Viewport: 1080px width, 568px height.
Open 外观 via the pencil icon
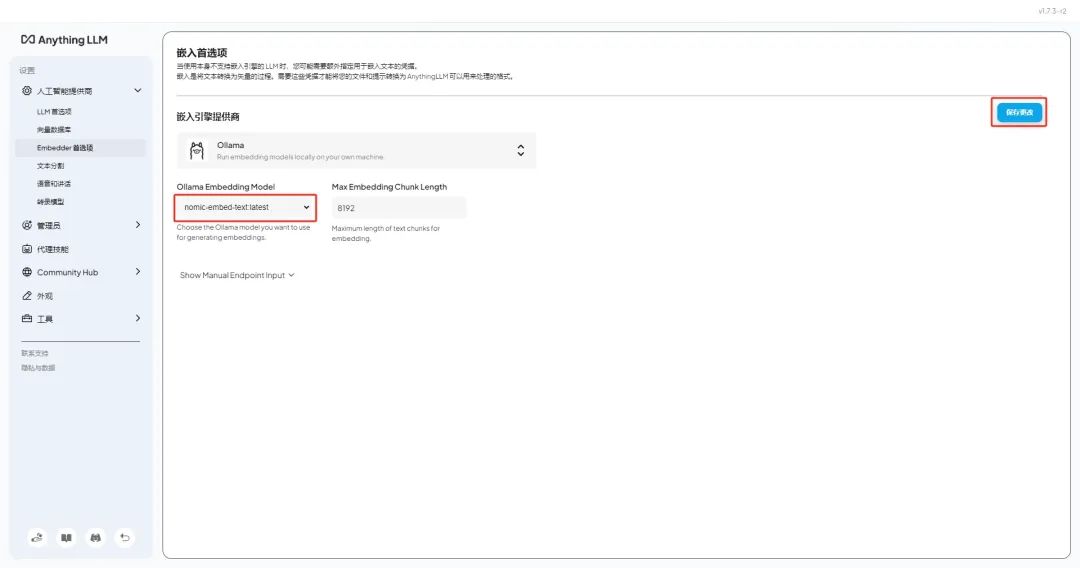click(27, 295)
